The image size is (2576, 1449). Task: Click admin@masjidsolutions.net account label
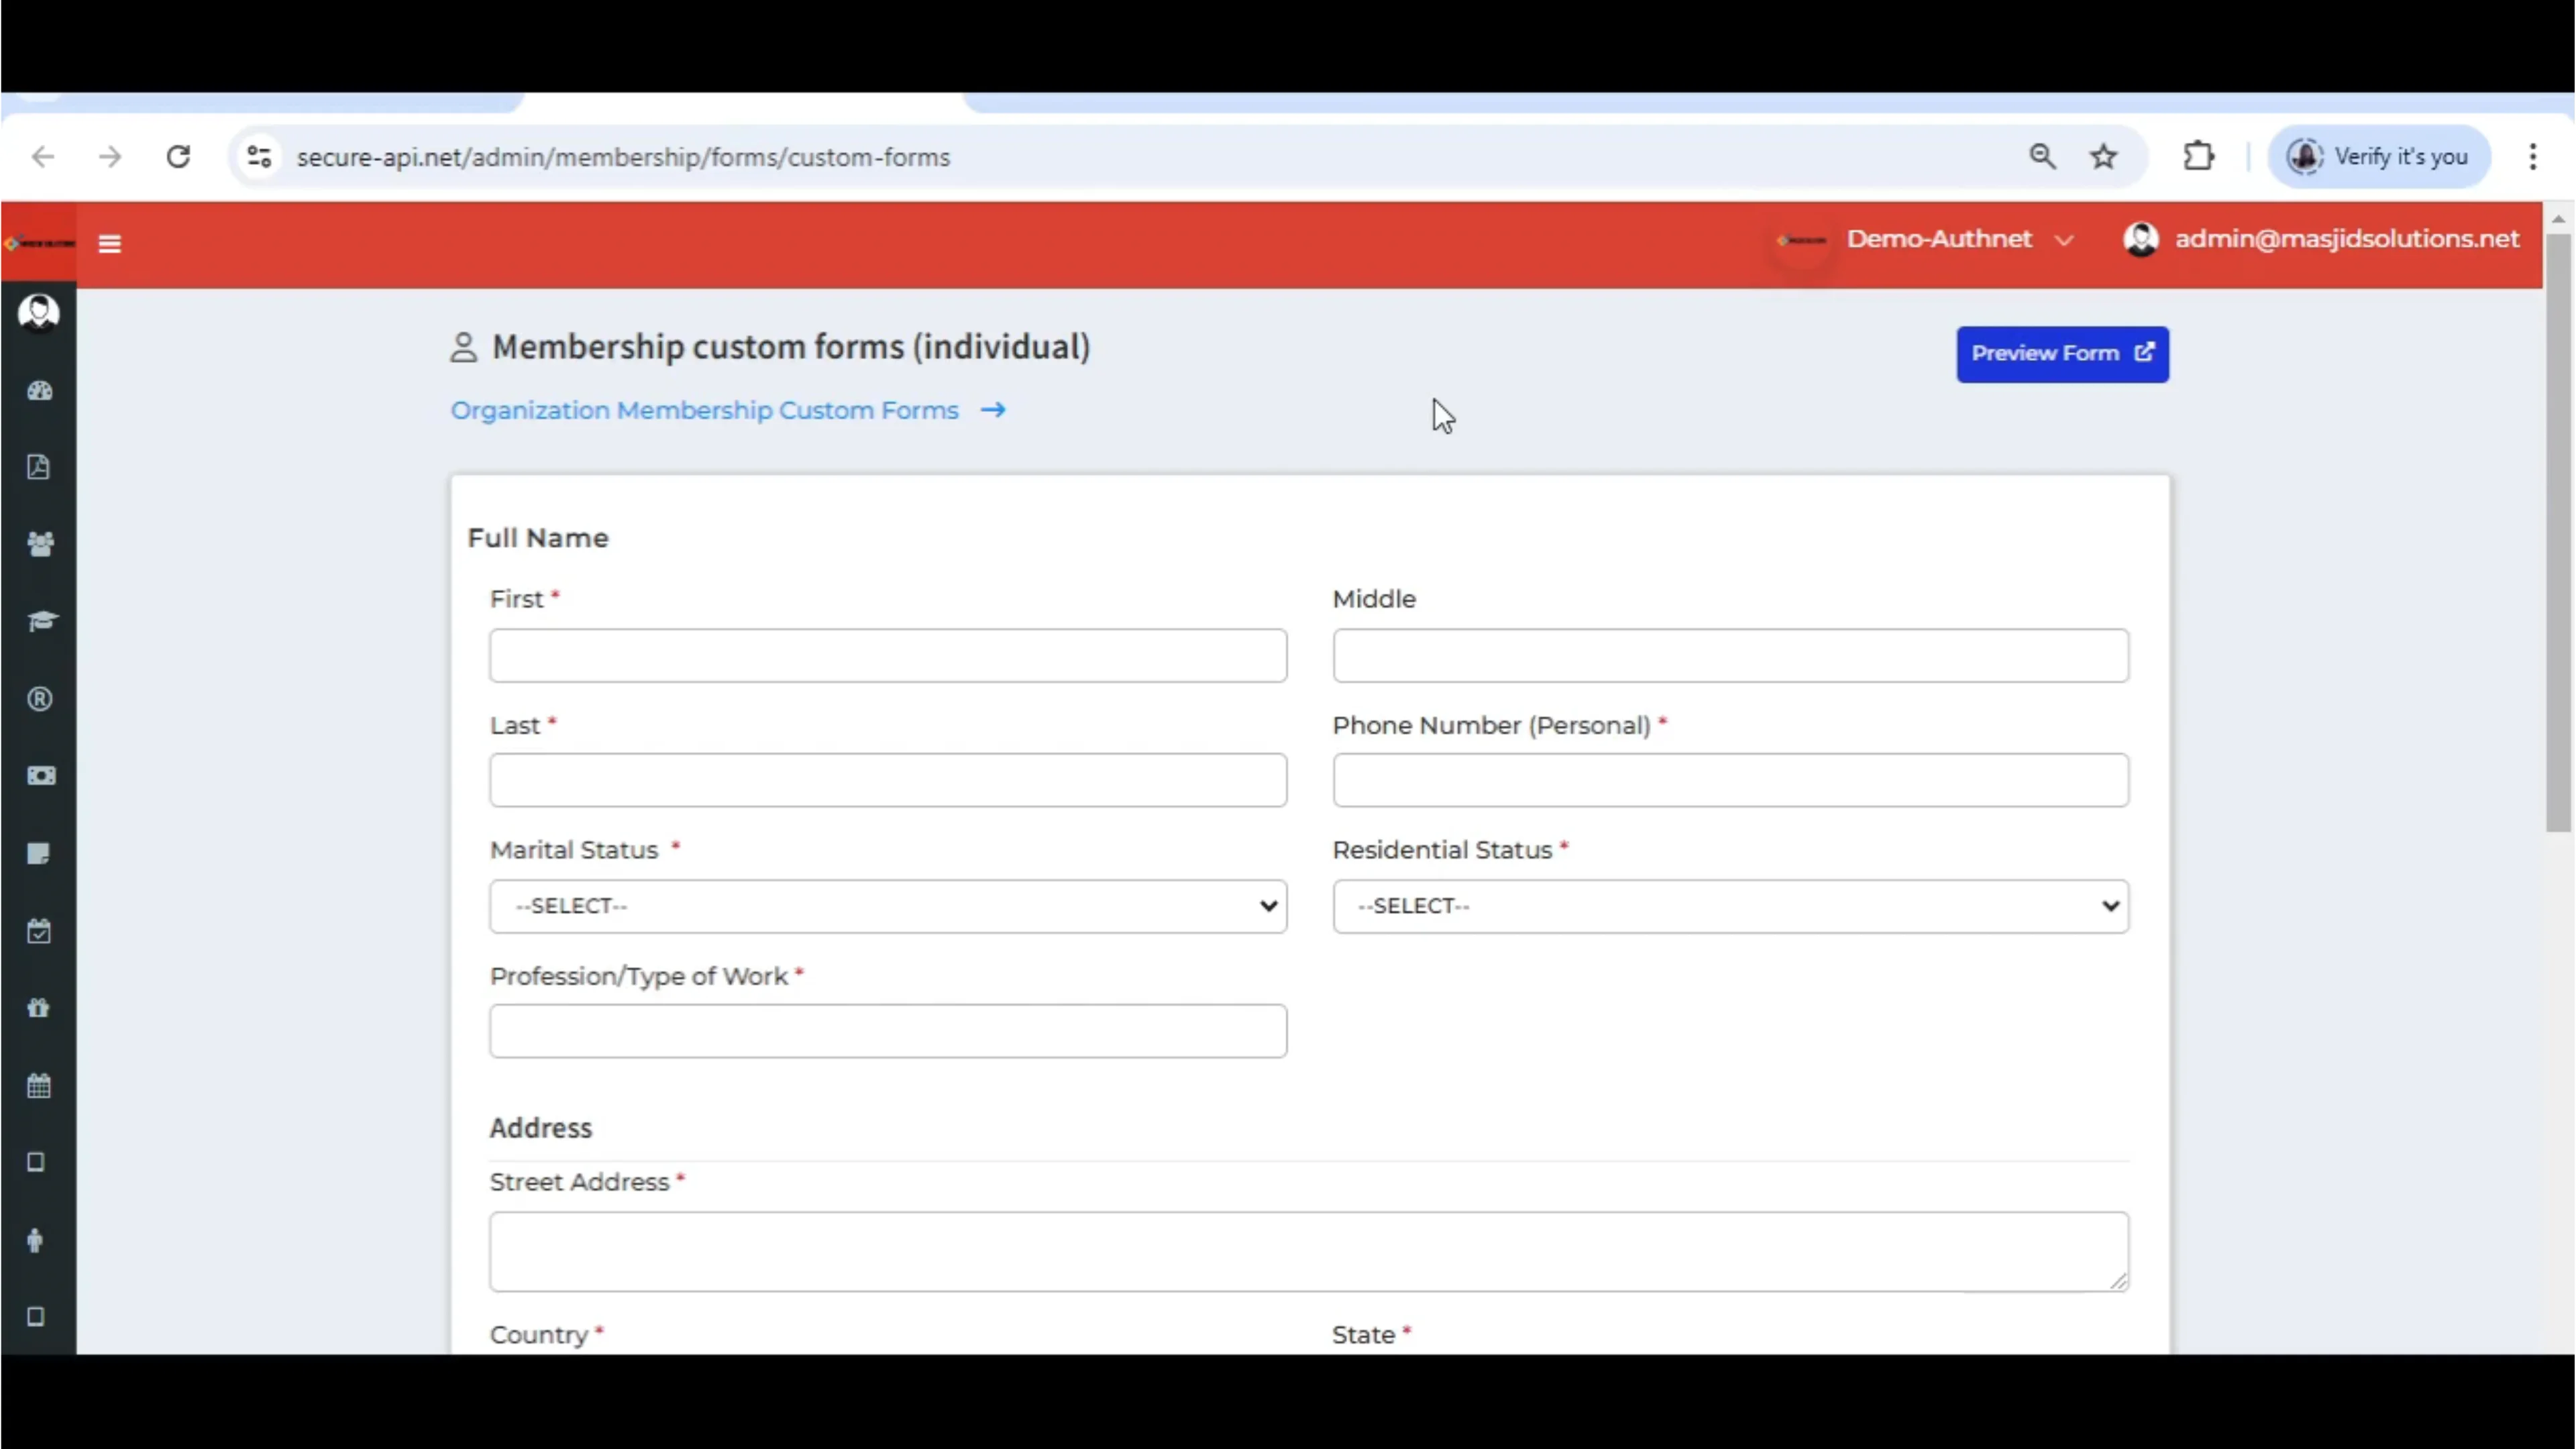pyautogui.click(x=2344, y=238)
